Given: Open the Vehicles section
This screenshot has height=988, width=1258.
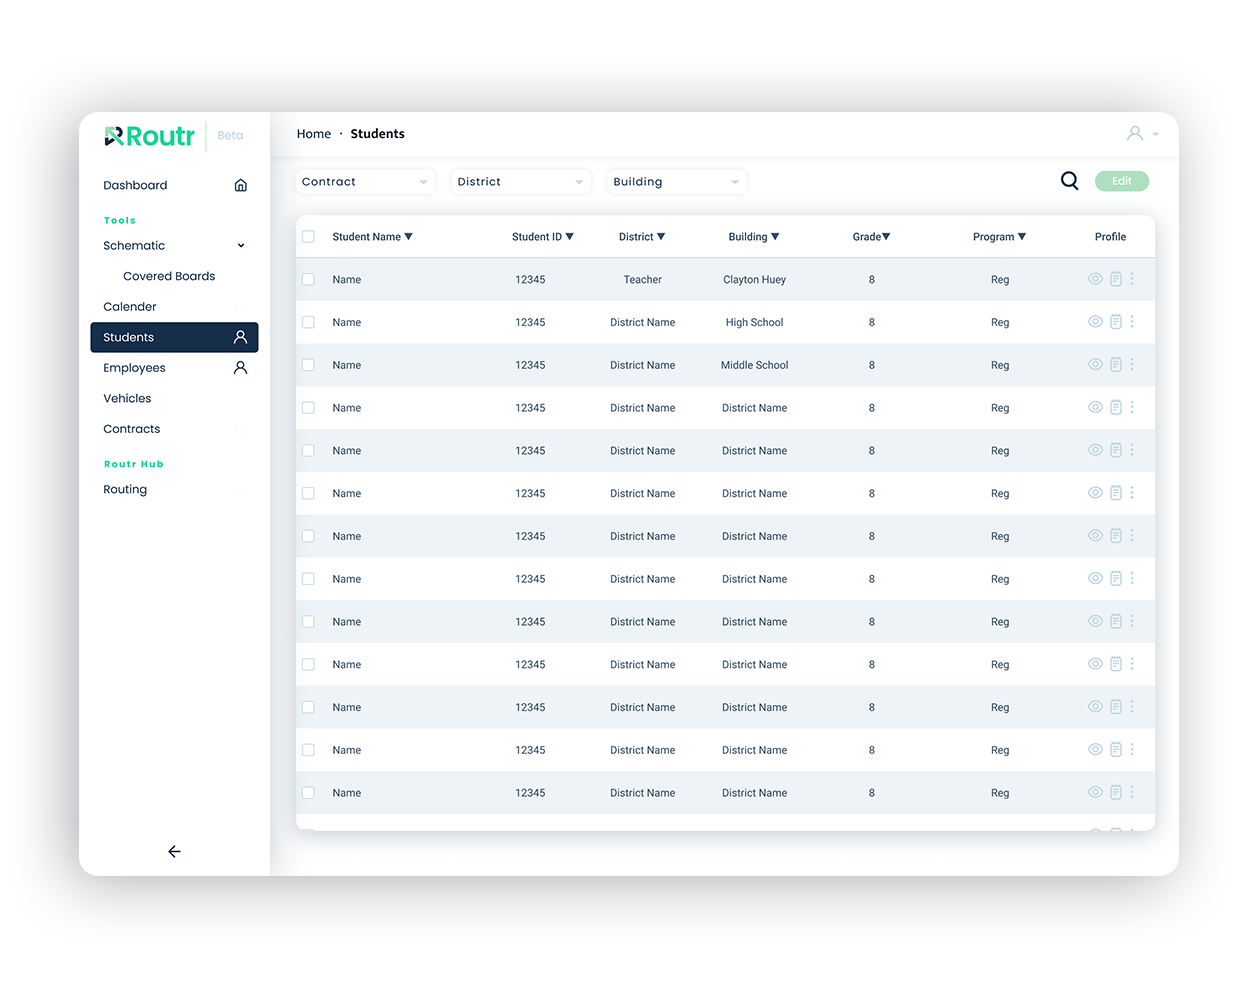Looking at the screenshot, I should point(127,398).
